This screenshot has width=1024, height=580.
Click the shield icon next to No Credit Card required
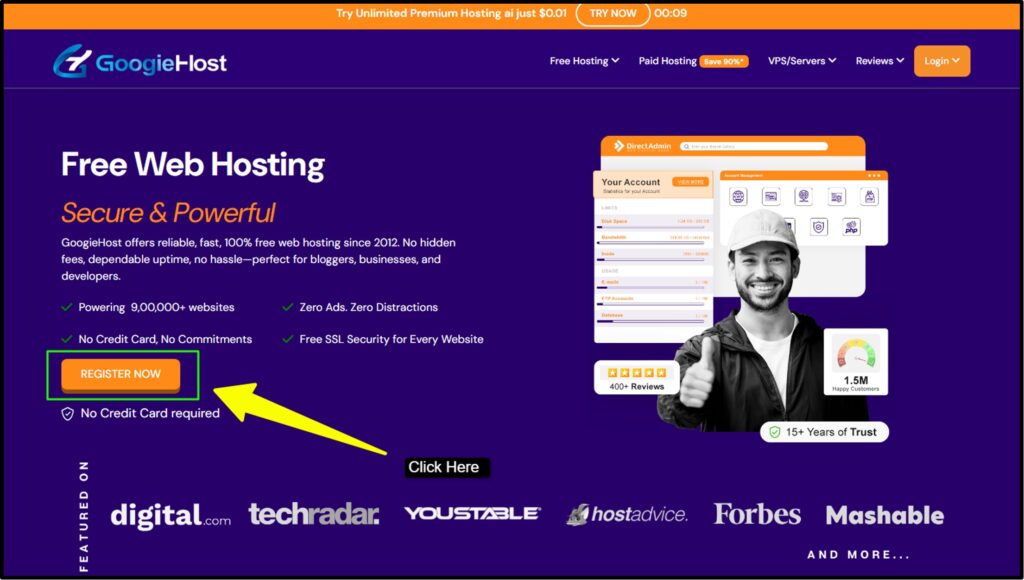point(68,413)
